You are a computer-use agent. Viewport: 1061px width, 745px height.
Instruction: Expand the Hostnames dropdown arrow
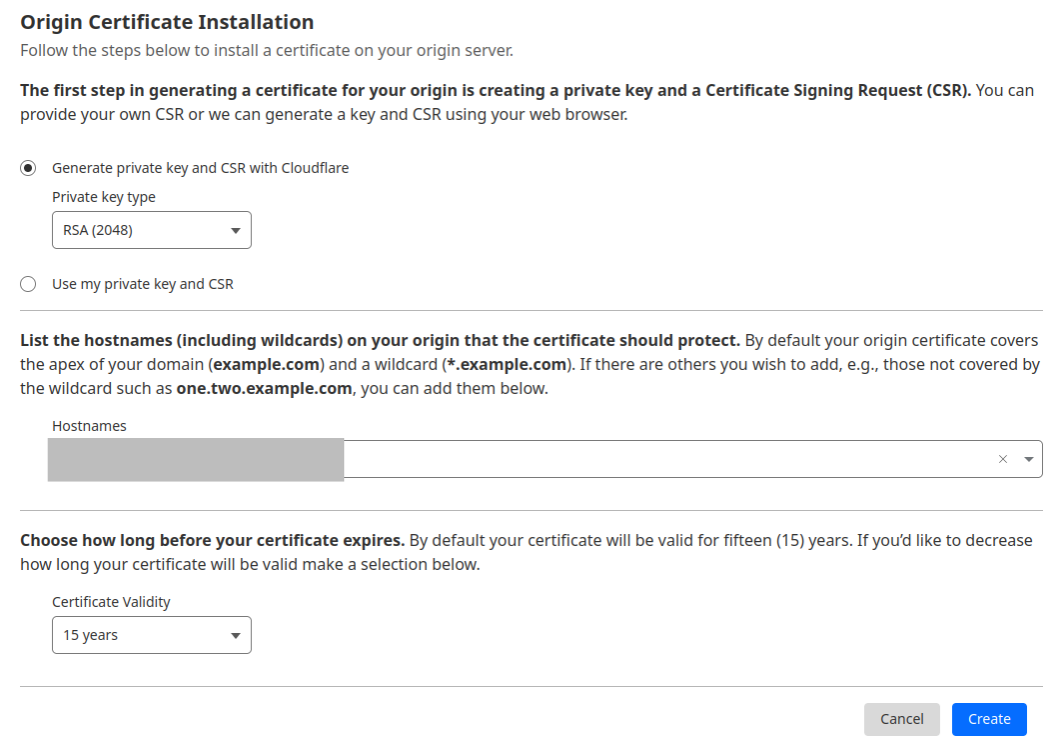click(x=1029, y=459)
